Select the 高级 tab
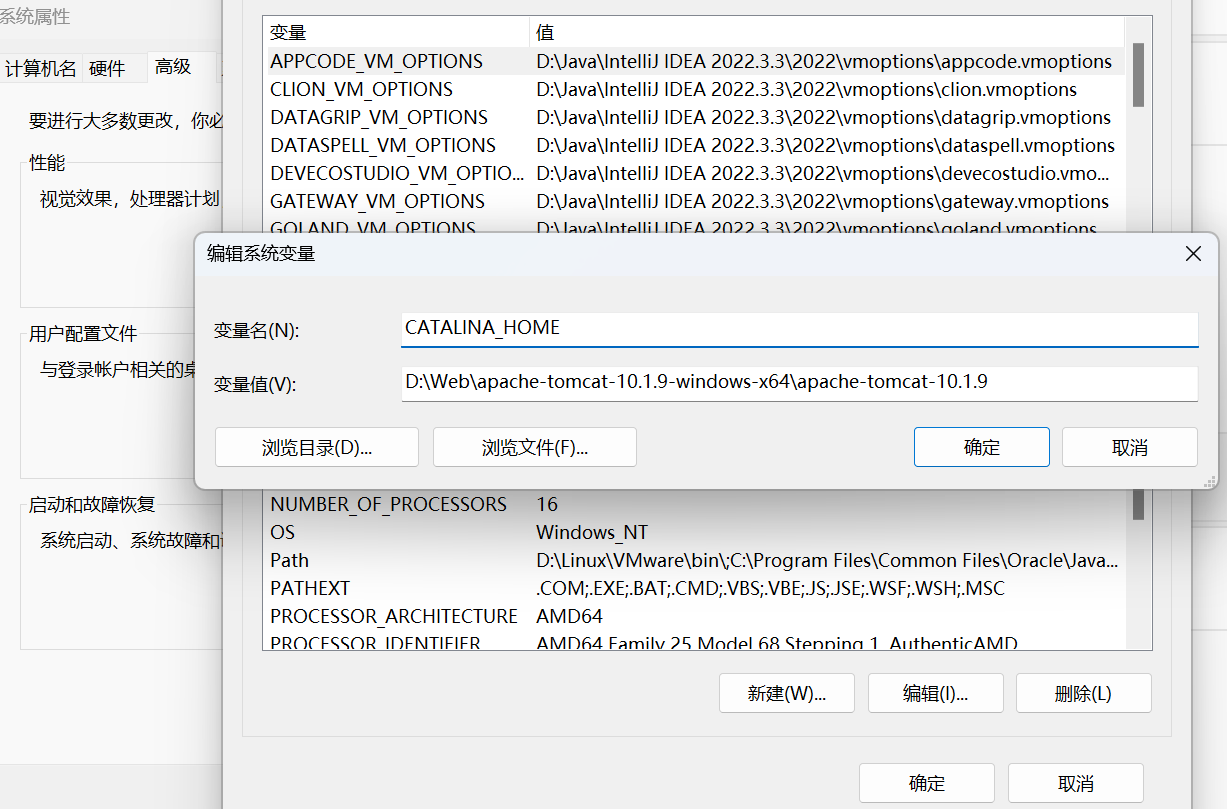The width and height of the screenshot is (1227, 809). (x=173, y=67)
